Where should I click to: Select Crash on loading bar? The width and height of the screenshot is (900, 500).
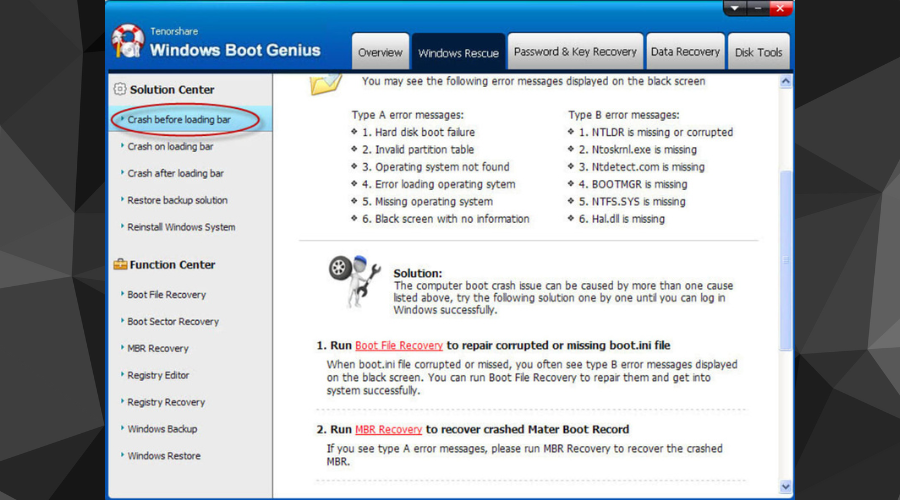pyautogui.click(x=170, y=146)
